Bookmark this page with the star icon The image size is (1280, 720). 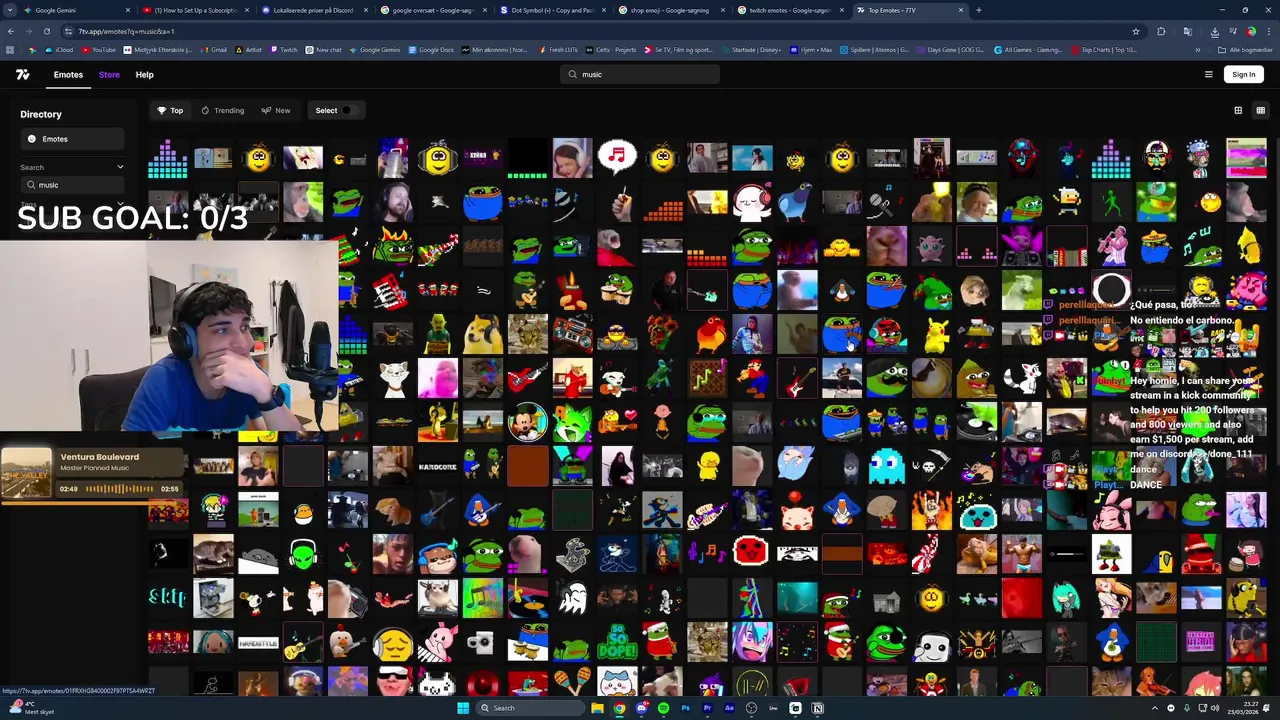(1135, 31)
